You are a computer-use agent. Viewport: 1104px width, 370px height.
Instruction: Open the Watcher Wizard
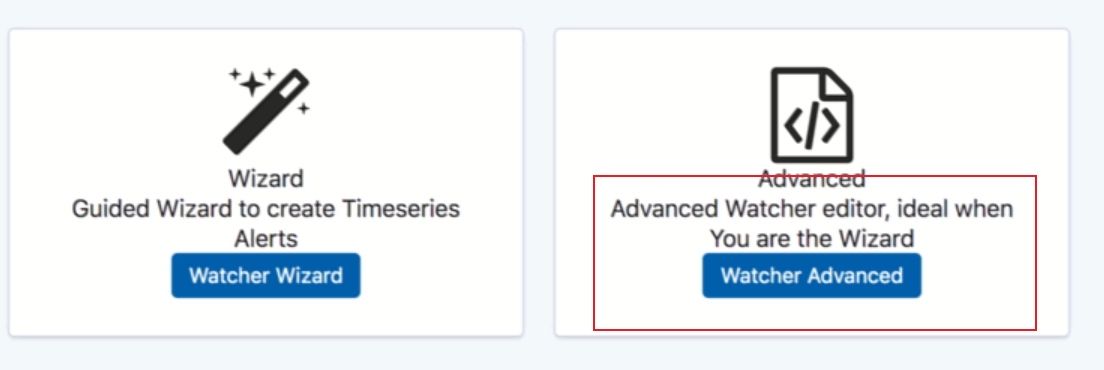click(265, 275)
